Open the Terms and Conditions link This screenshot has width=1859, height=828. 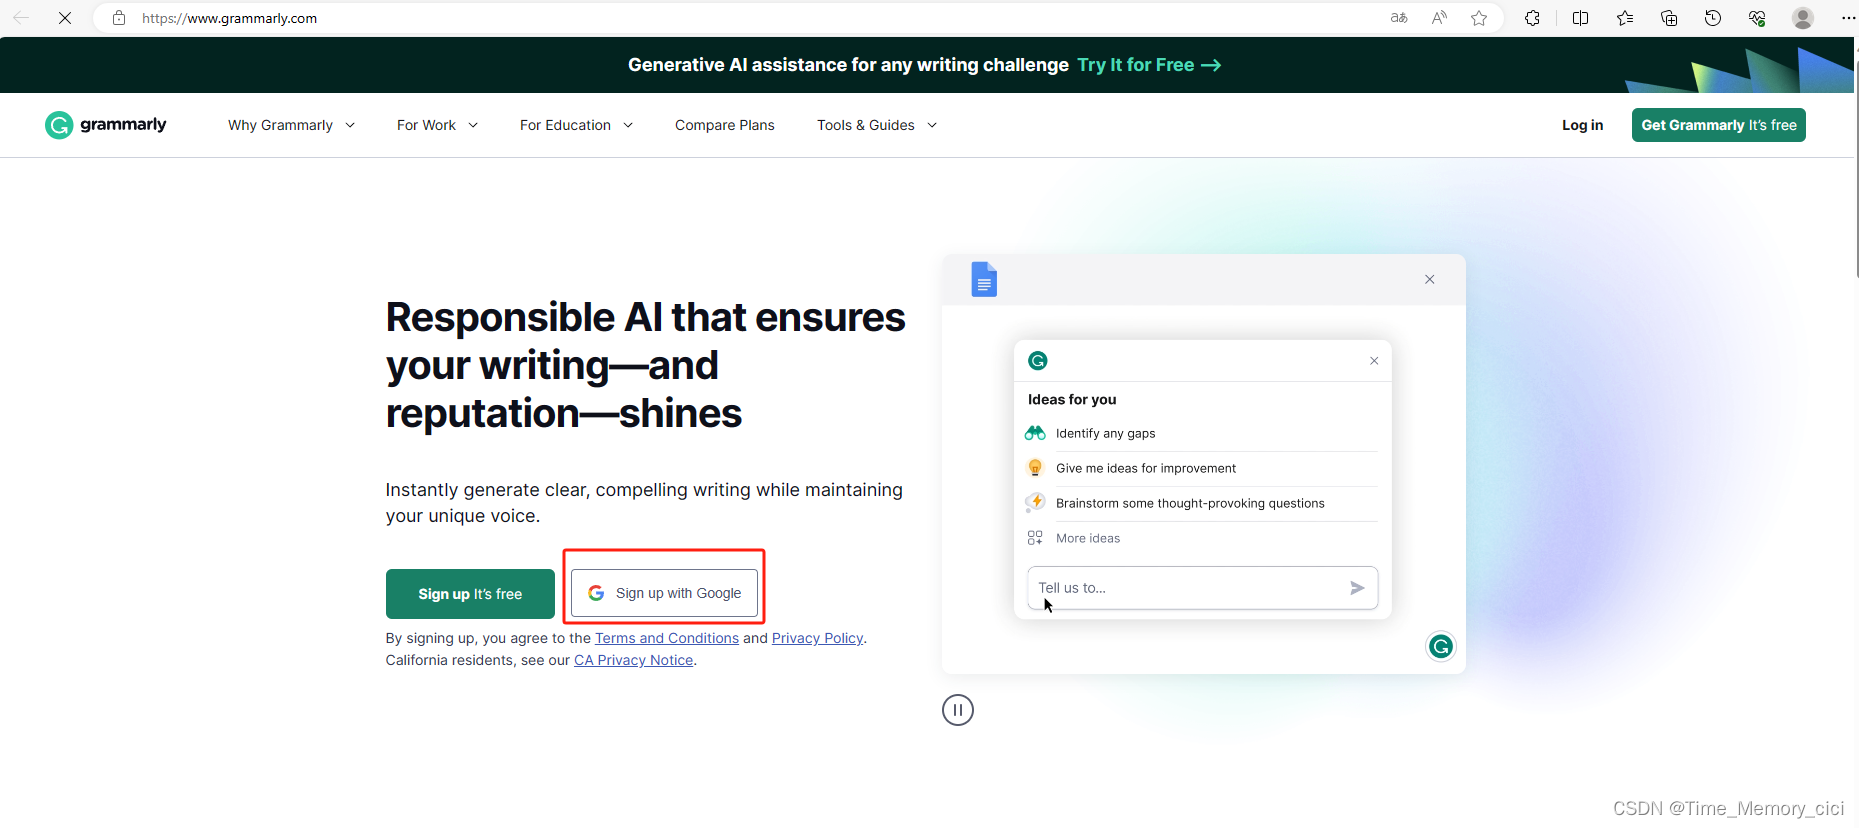pyautogui.click(x=667, y=638)
